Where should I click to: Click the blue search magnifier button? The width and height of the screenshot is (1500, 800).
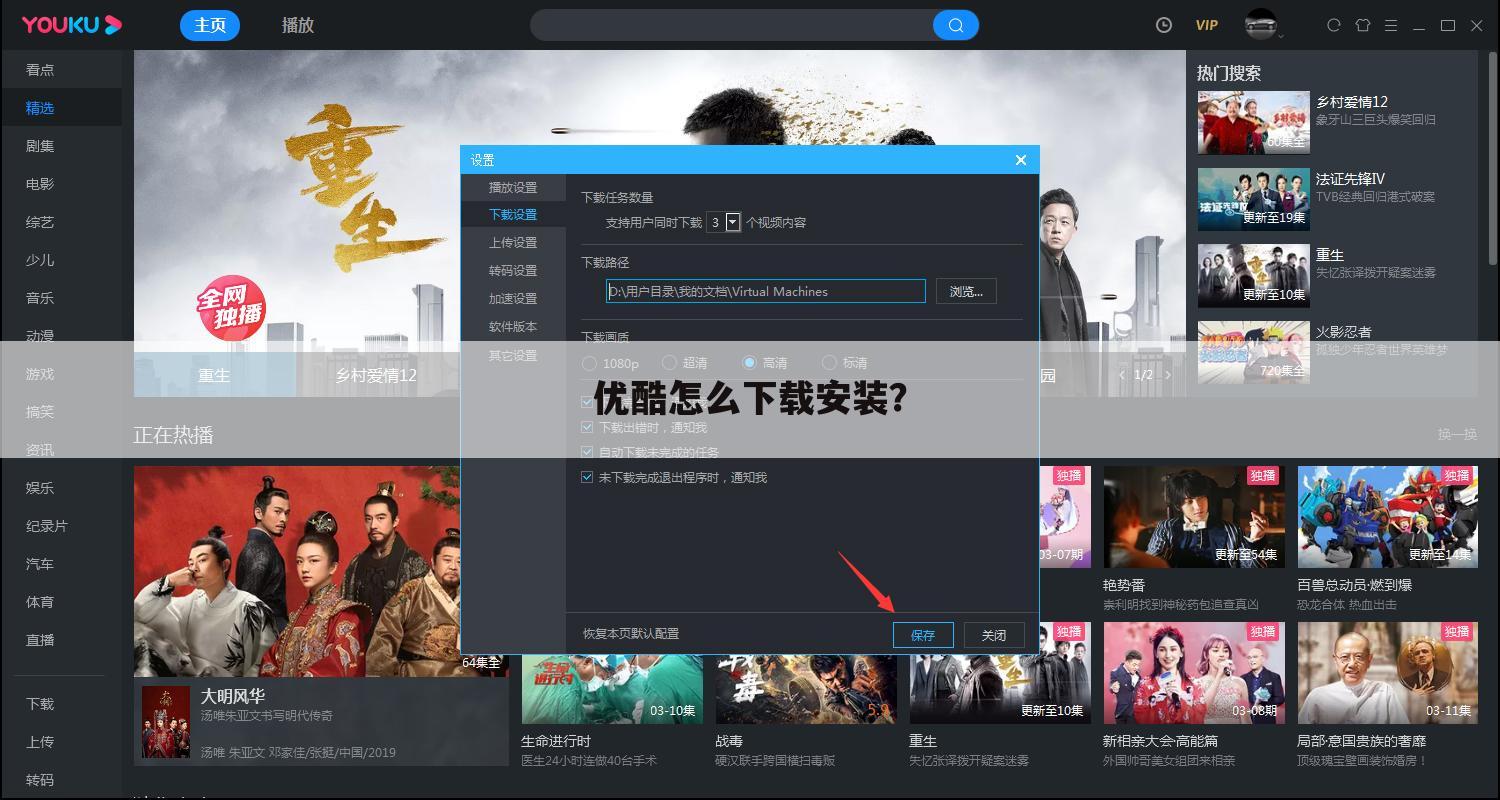(x=956, y=25)
